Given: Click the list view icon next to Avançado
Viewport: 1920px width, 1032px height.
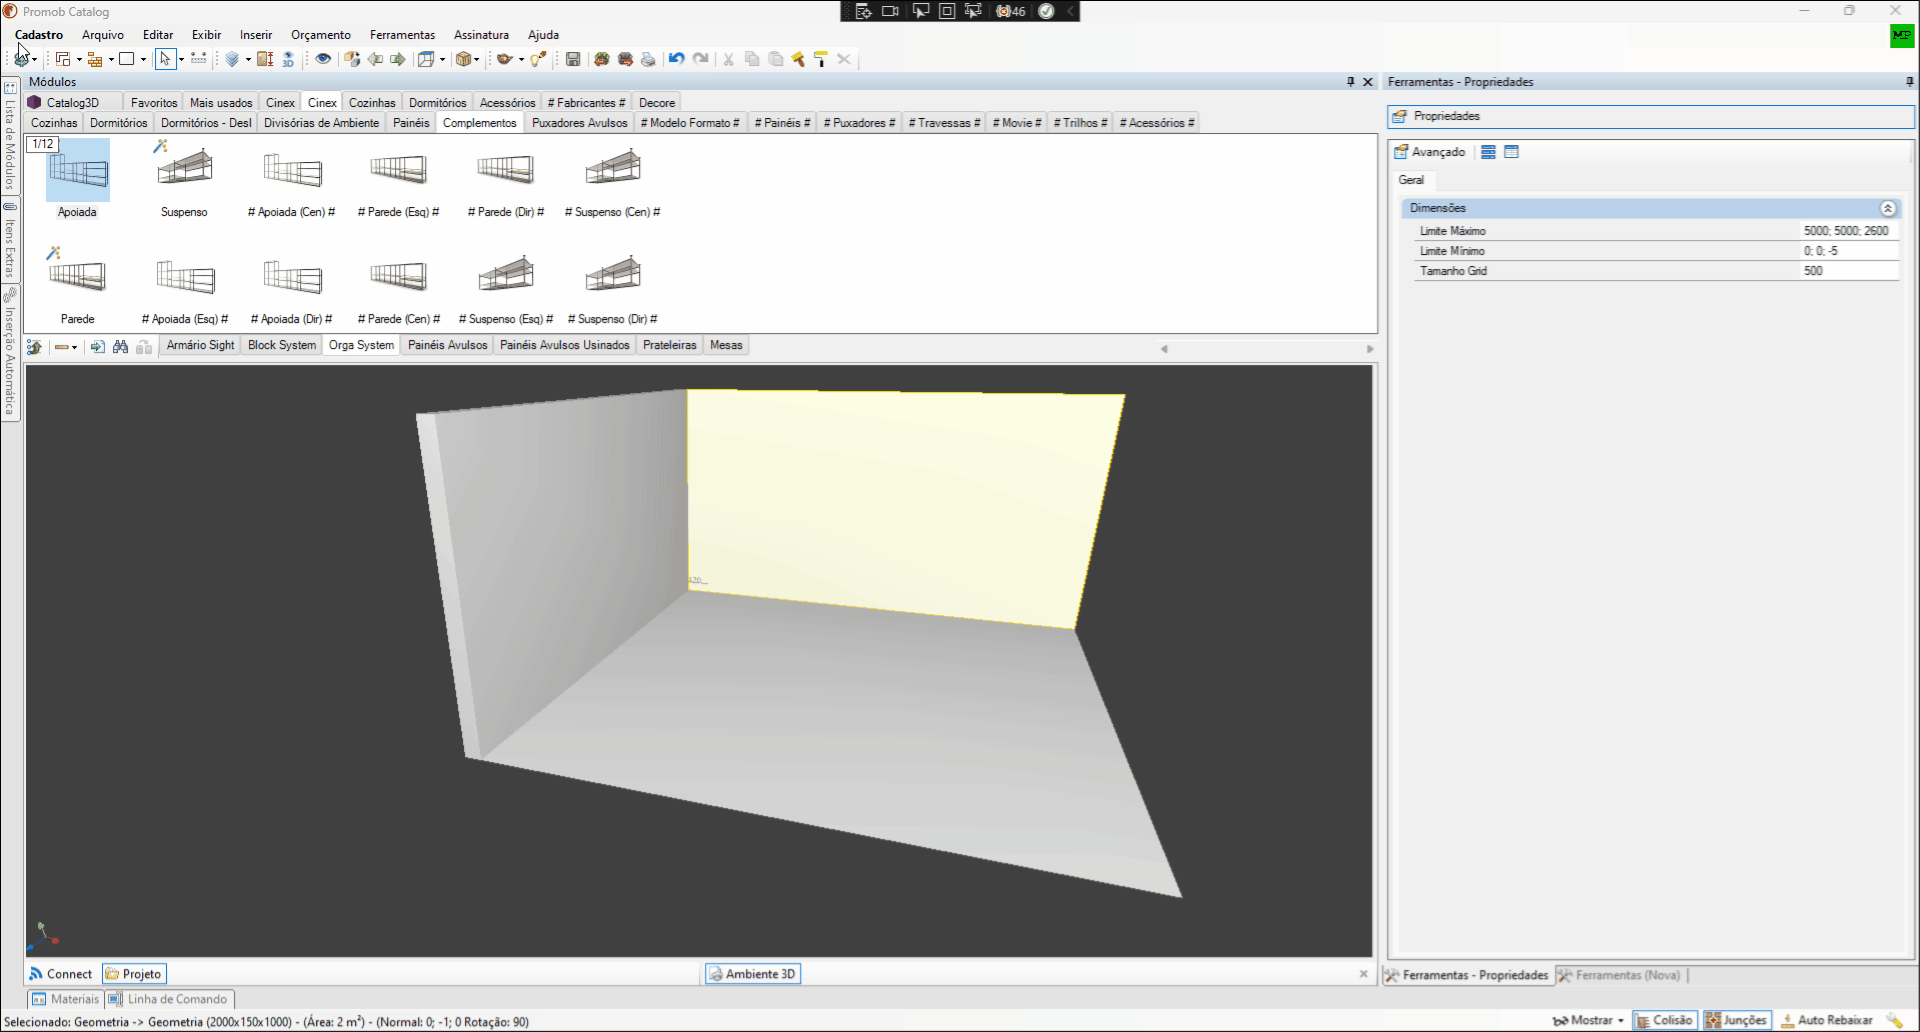Looking at the screenshot, I should tap(1488, 152).
